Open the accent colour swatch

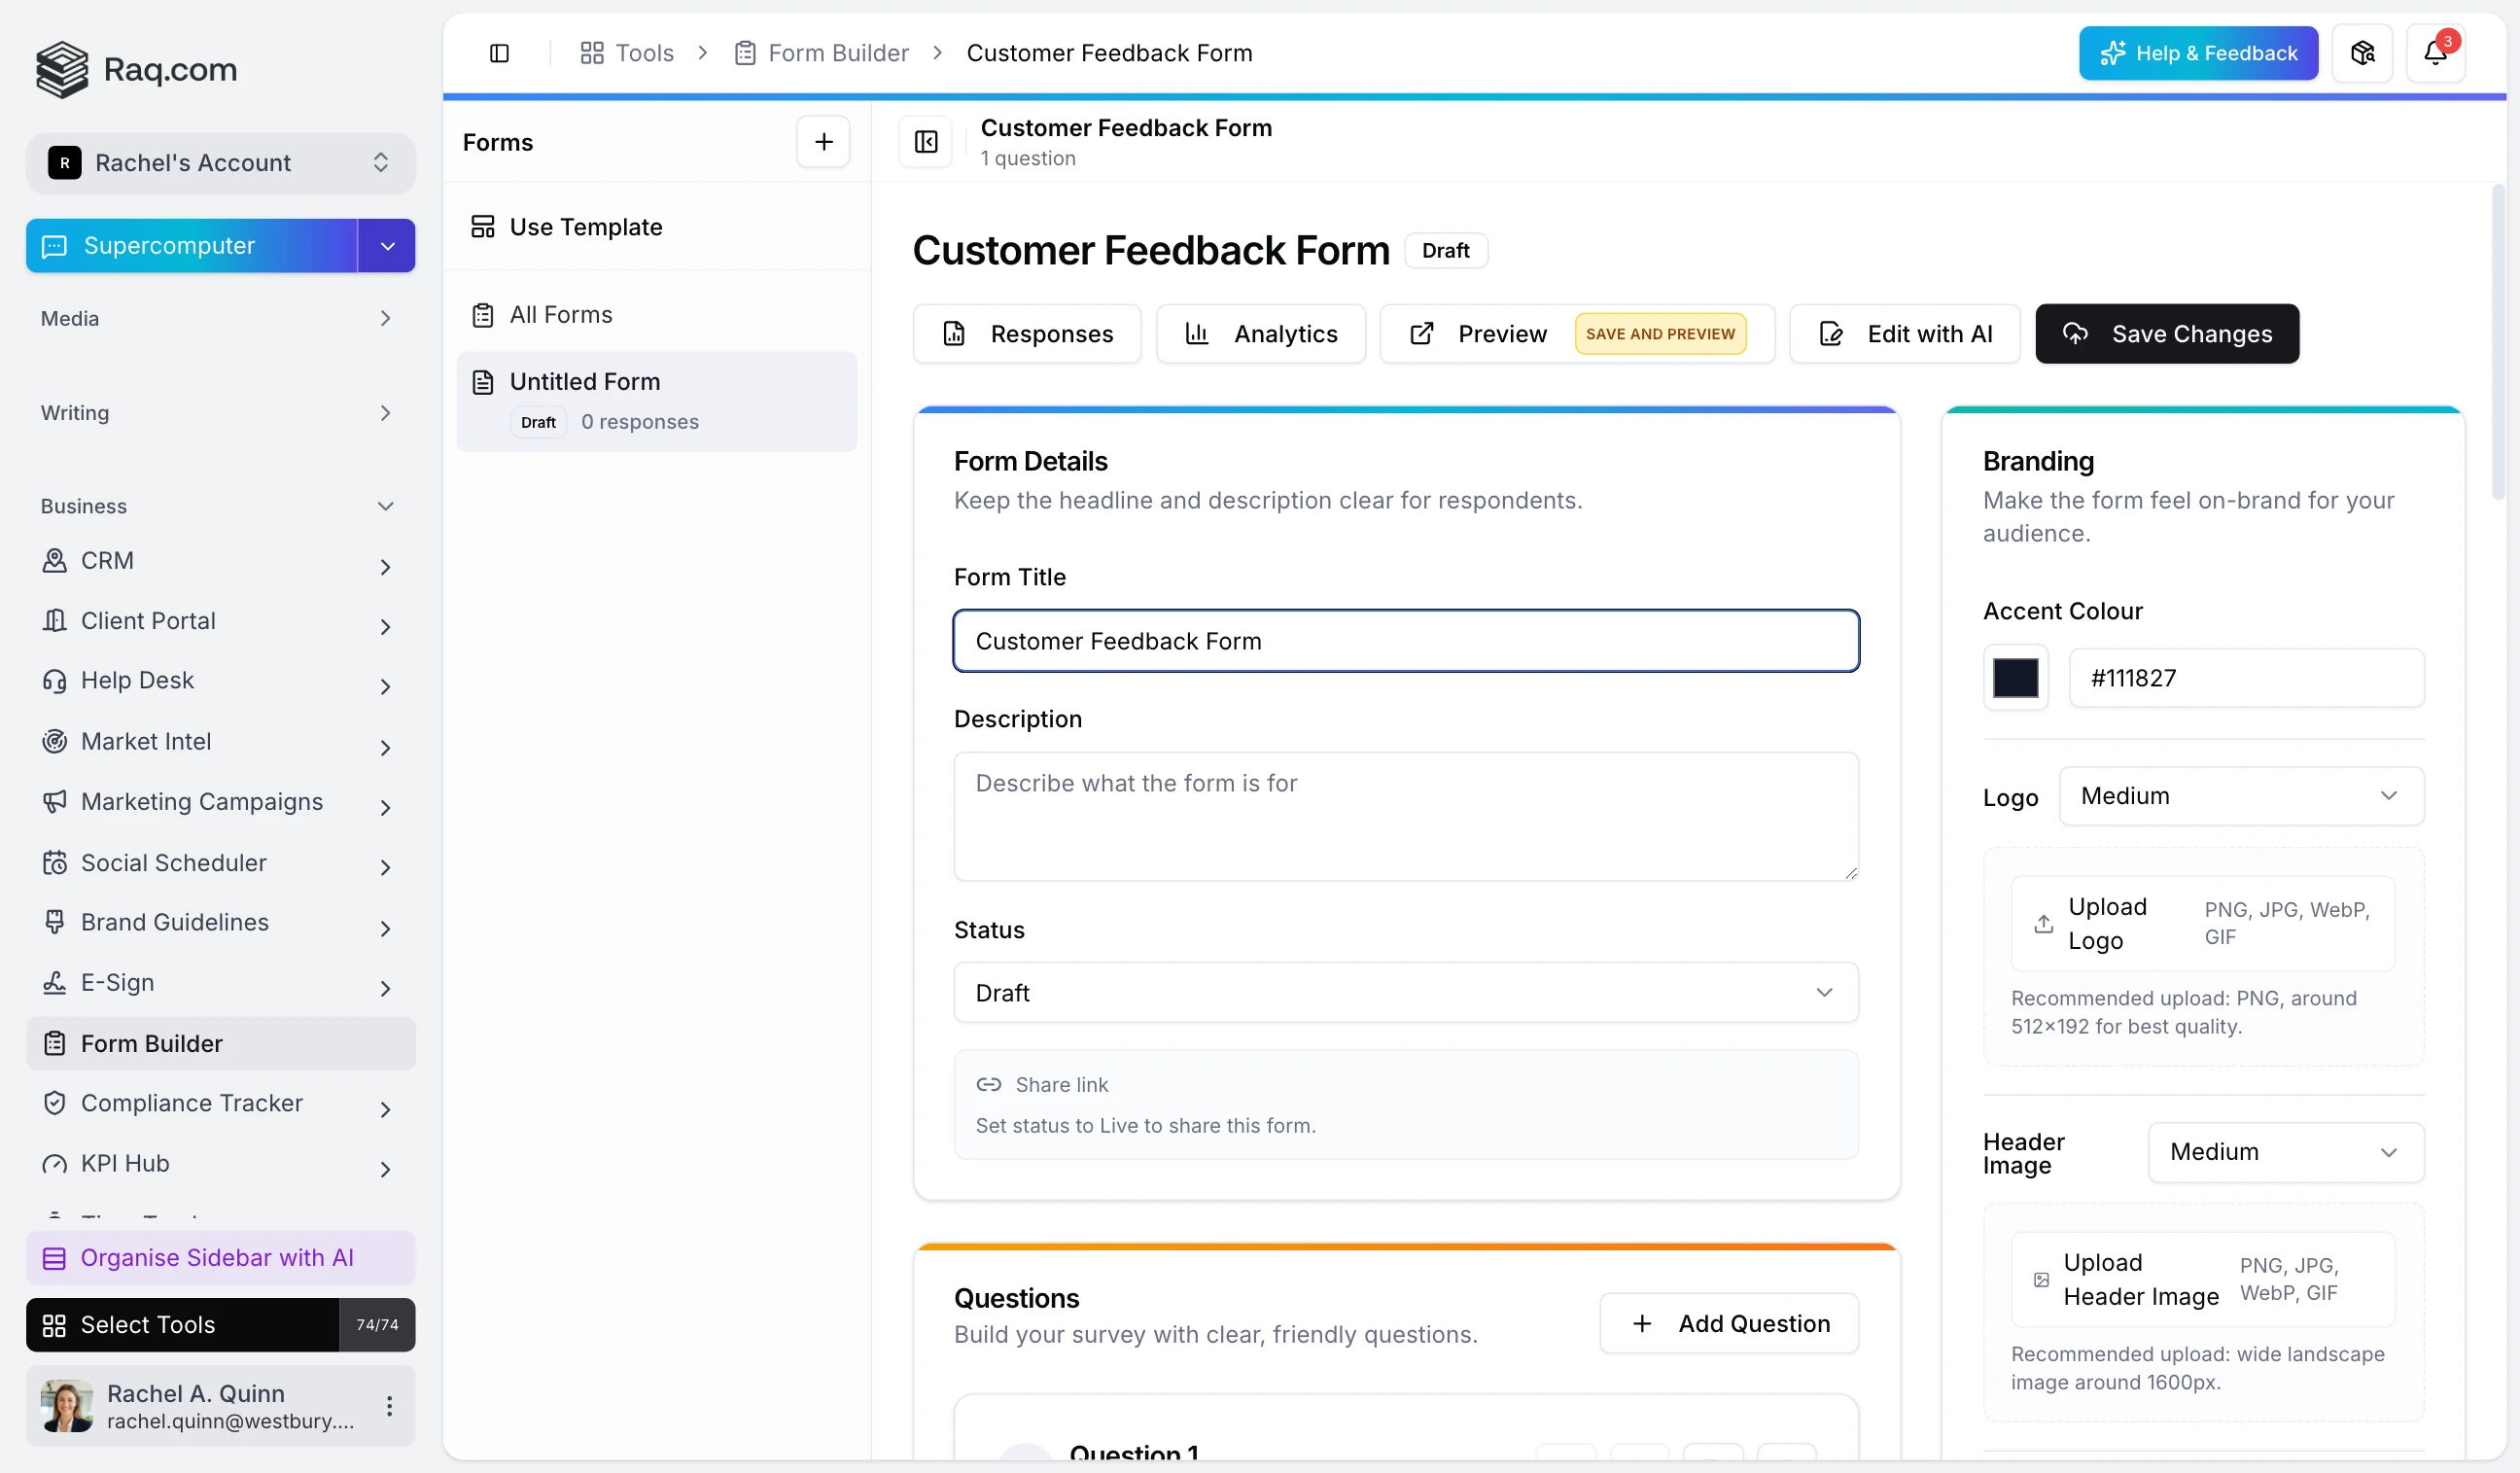(x=2015, y=678)
